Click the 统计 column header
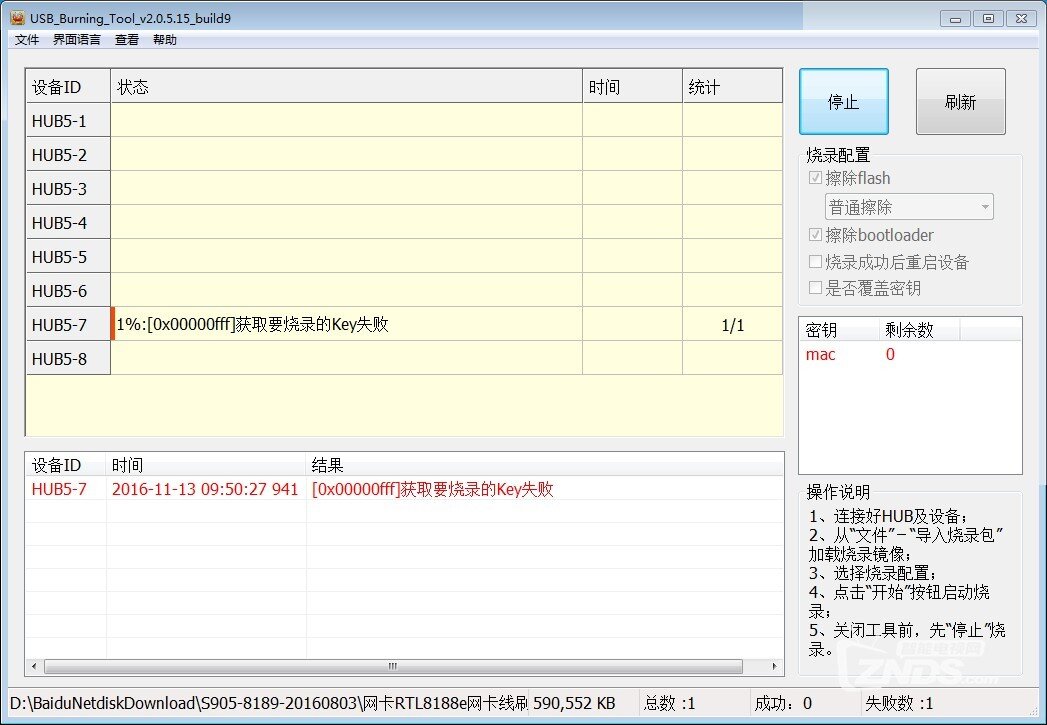 click(731, 87)
